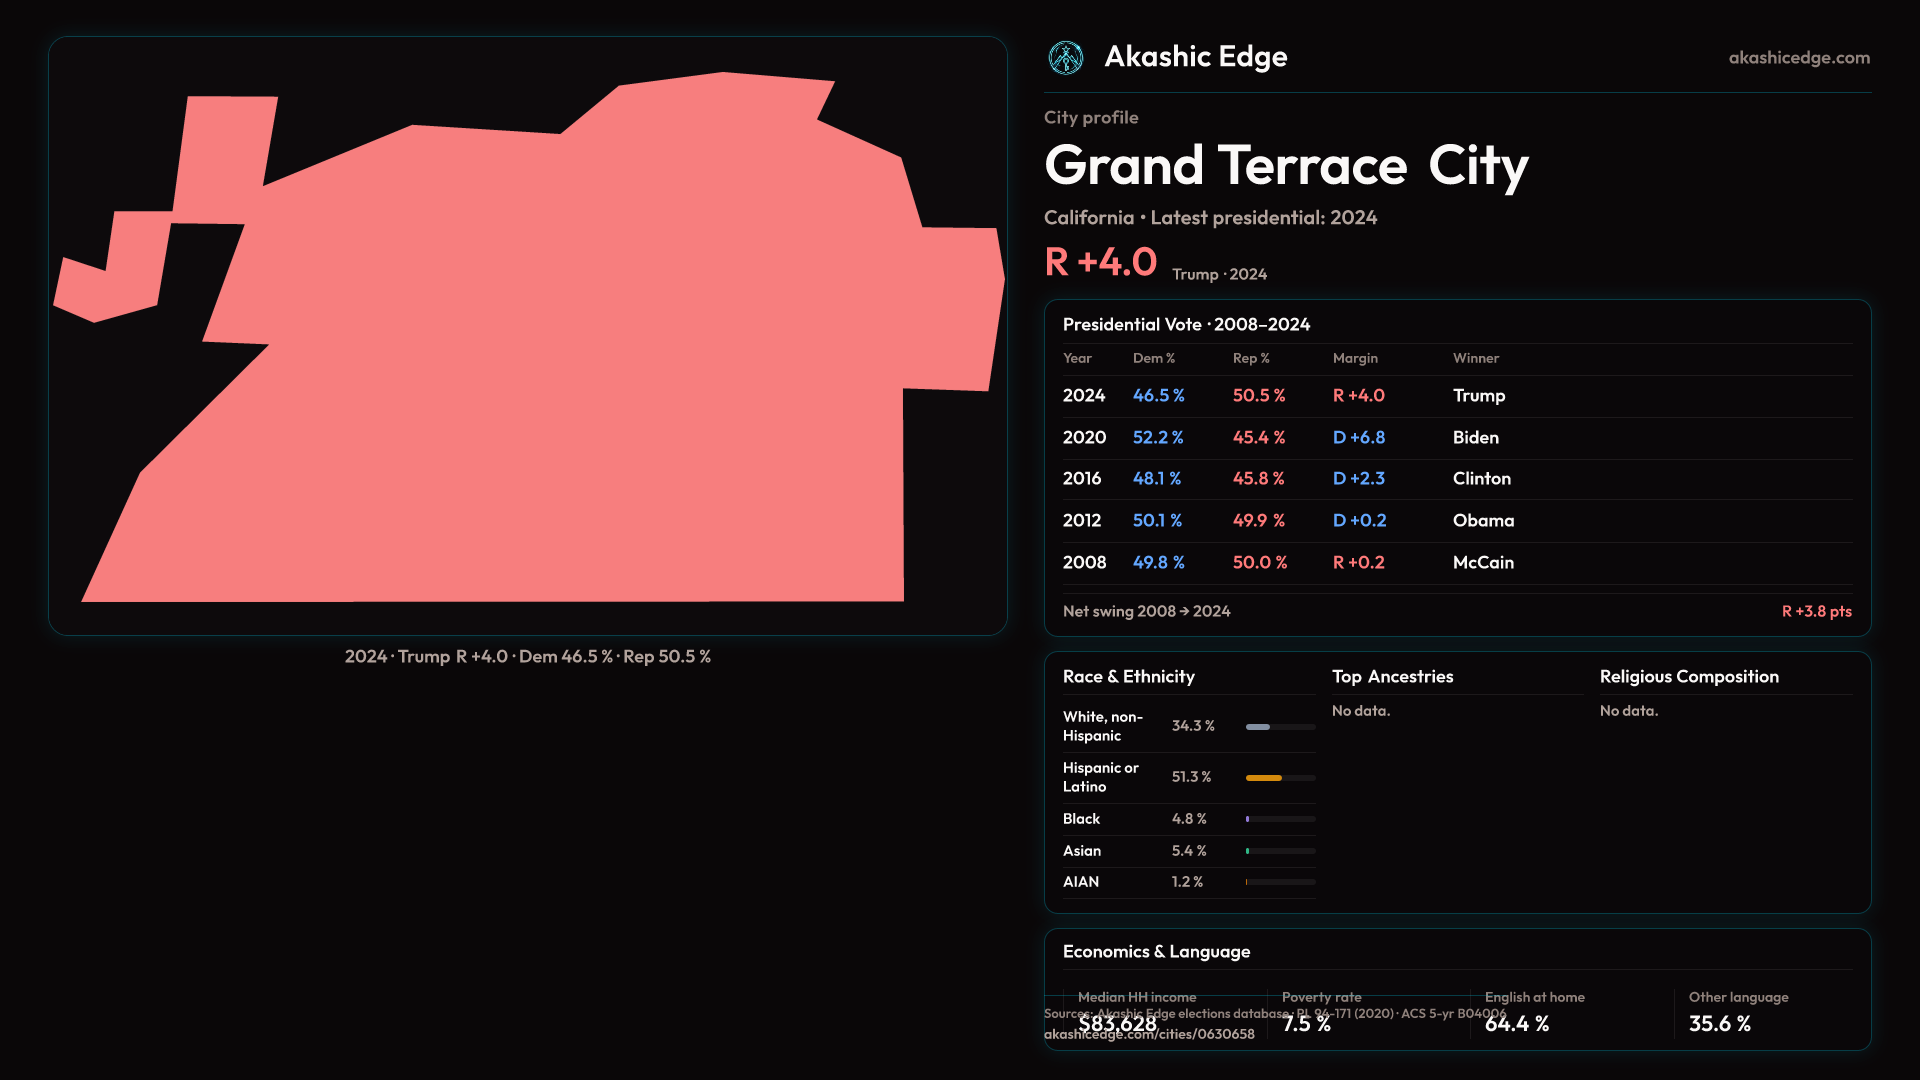
Task: Click the Economics & Language heading
Action: point(1156,952)
